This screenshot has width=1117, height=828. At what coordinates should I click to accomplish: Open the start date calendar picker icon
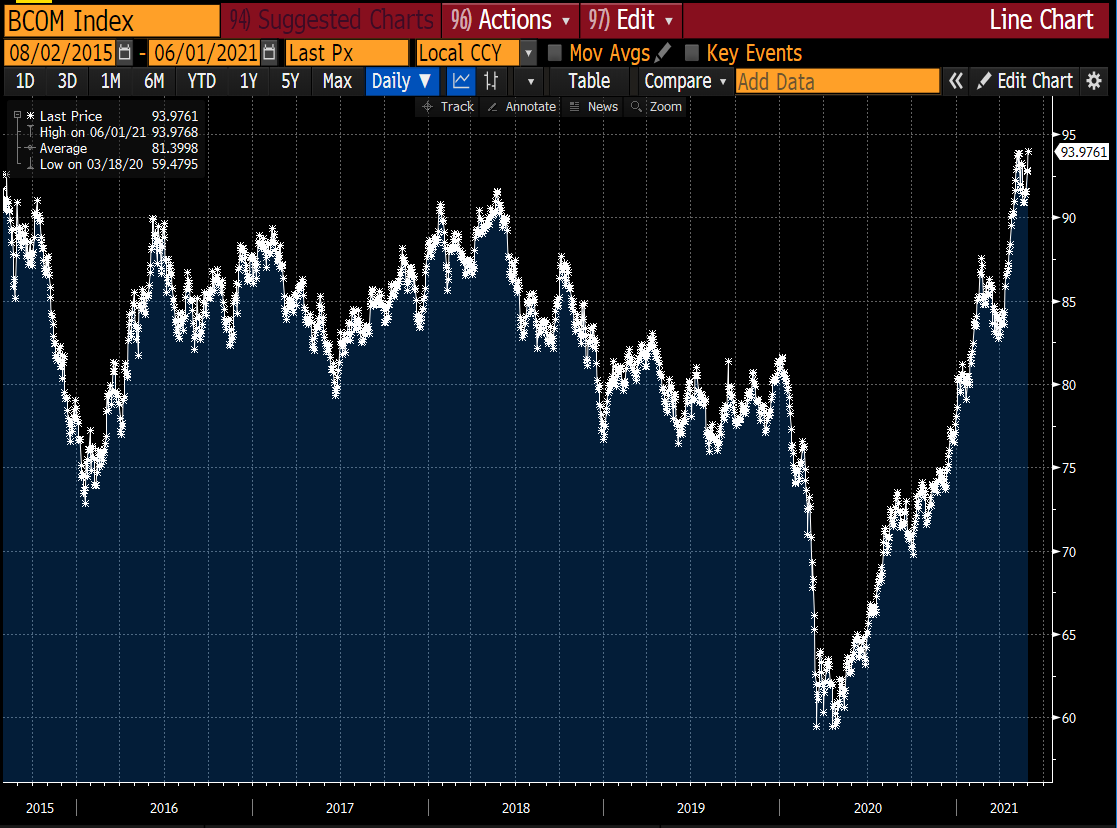125,53
